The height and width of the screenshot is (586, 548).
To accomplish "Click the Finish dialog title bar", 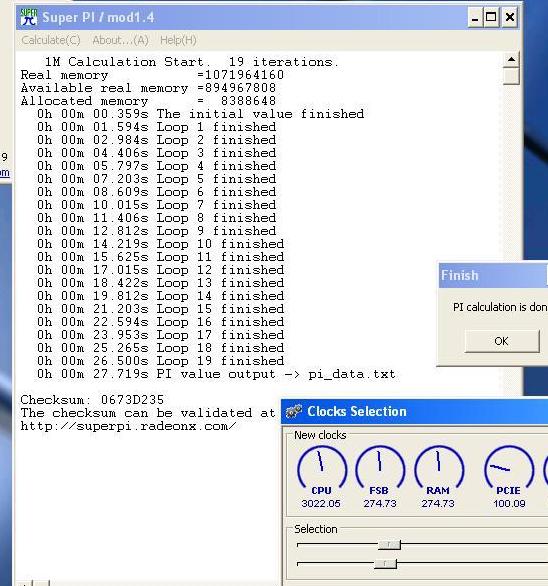I will [493, 275].
